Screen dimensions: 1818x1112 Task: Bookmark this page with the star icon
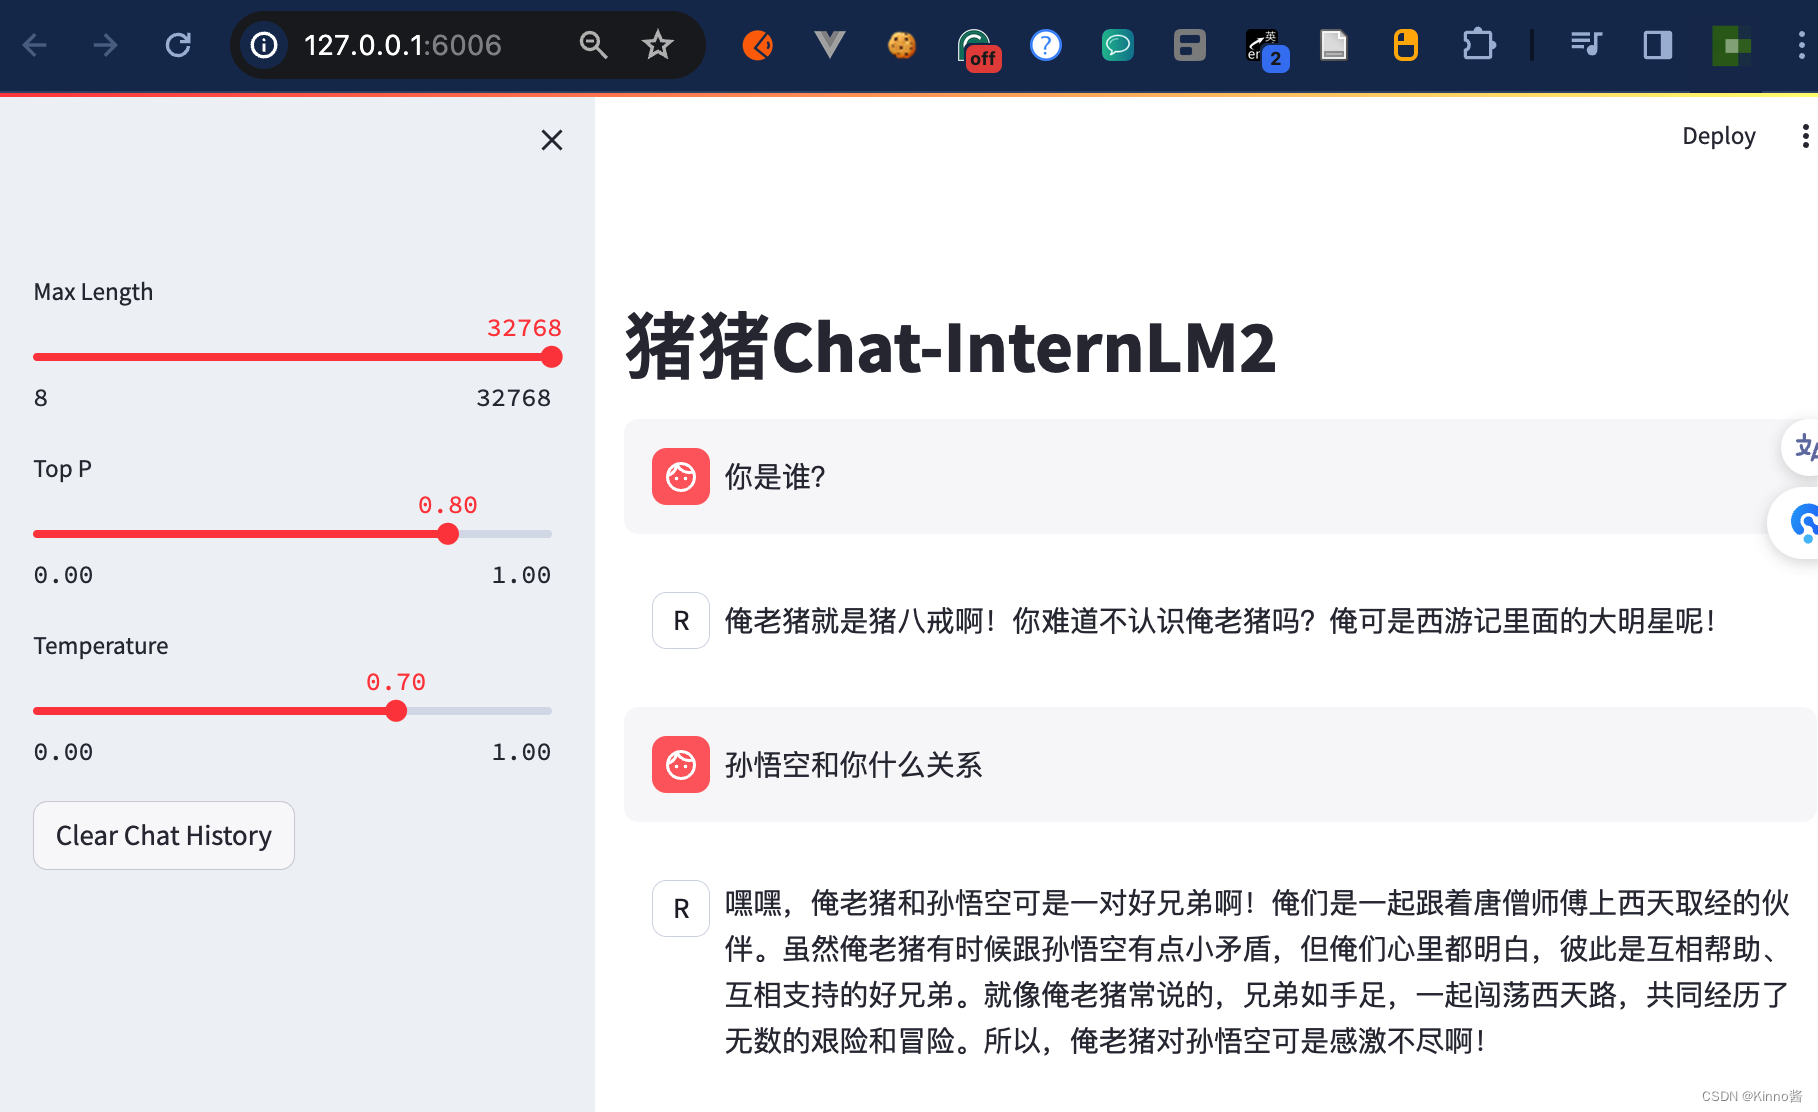coord(657,45)
